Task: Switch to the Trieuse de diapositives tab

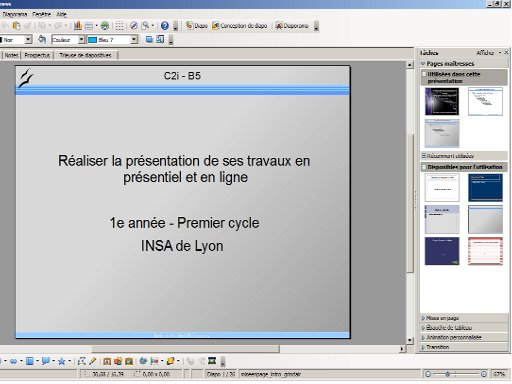Action: pos(85,55)
